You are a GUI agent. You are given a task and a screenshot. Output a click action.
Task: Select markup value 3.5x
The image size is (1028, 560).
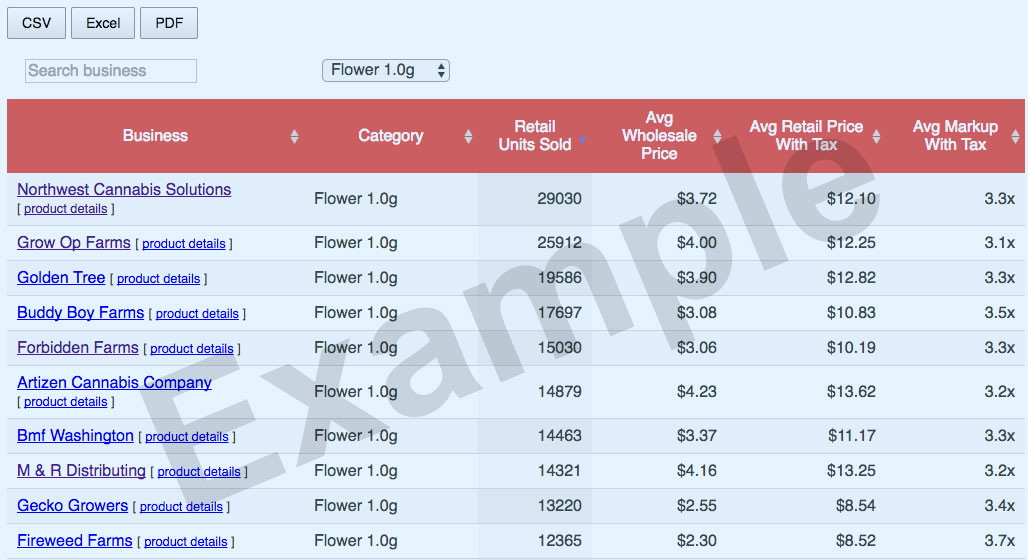point(1000,313)
